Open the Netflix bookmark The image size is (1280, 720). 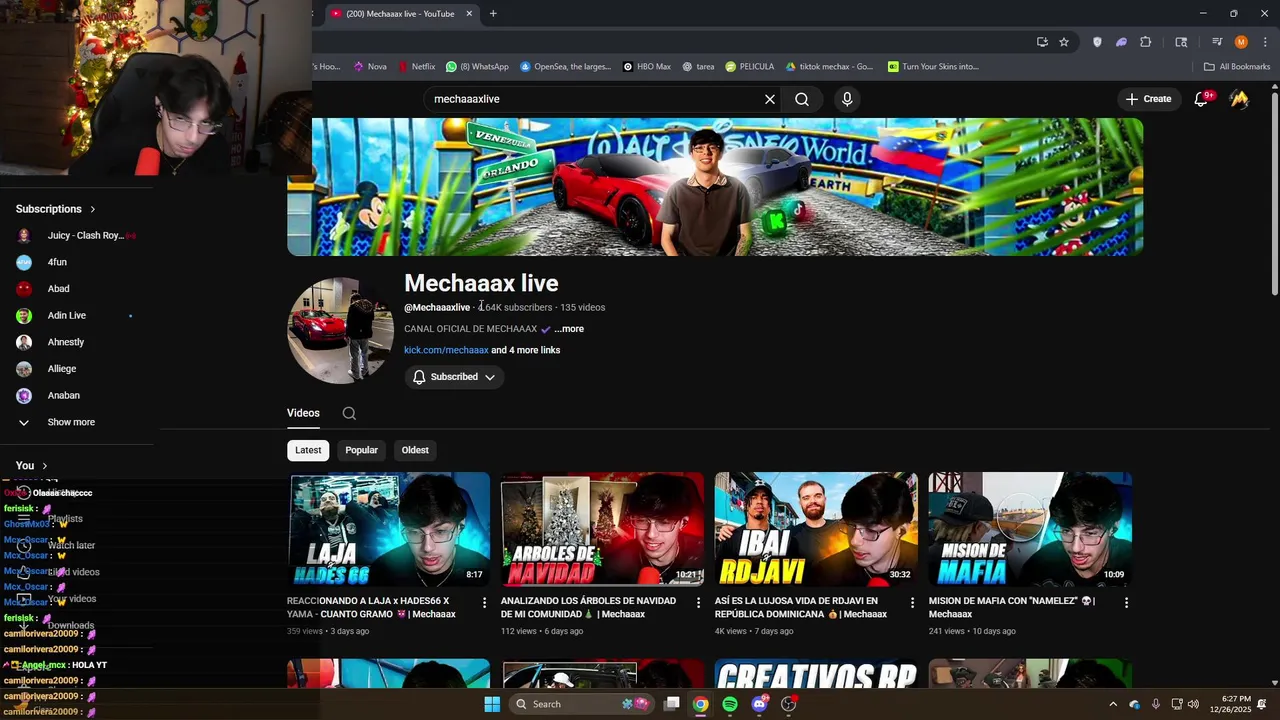pos(416,67)
